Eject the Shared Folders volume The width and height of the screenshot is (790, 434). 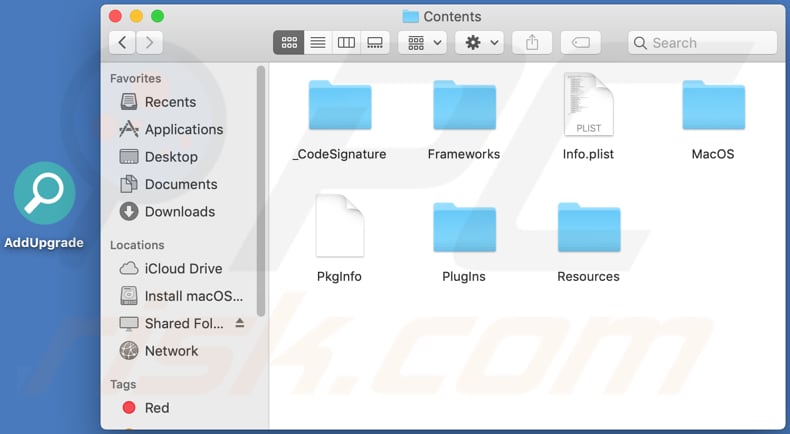coord(240,324)
